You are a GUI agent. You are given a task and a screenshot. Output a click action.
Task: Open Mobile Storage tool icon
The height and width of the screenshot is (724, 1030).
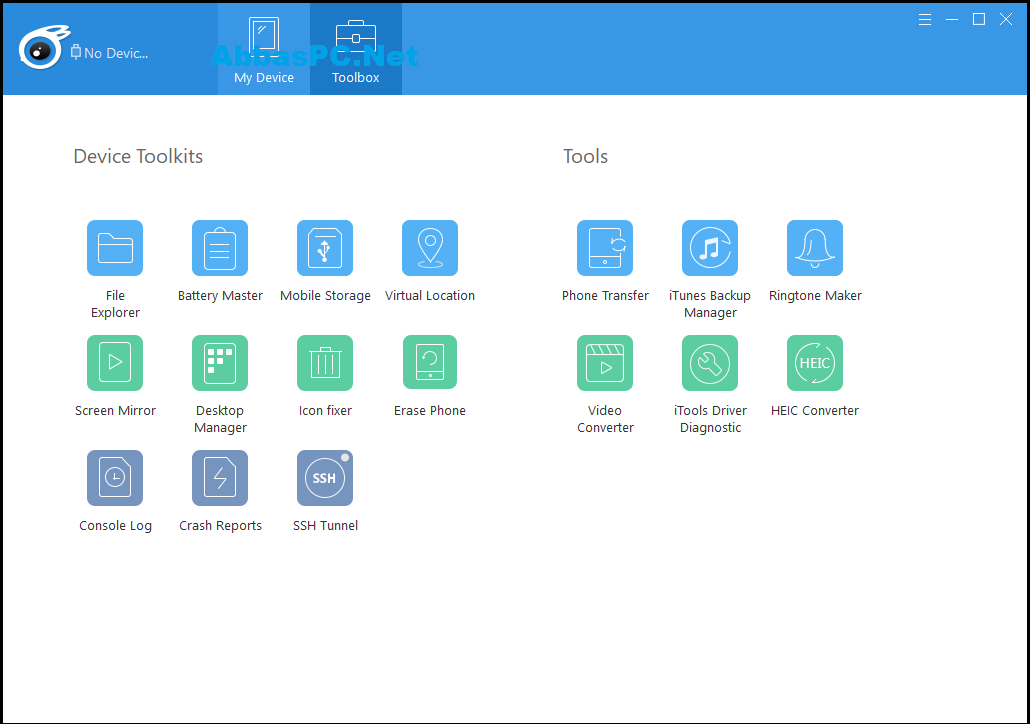point(325,248)
